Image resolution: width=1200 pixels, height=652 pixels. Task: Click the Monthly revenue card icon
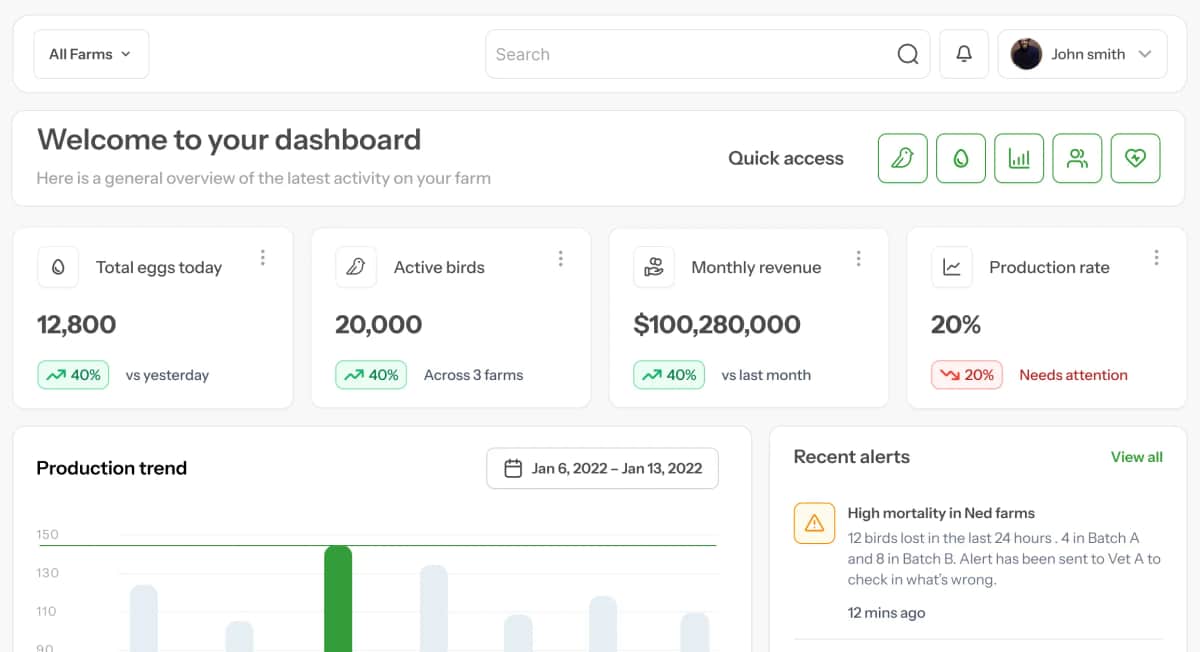click(654, 267)
